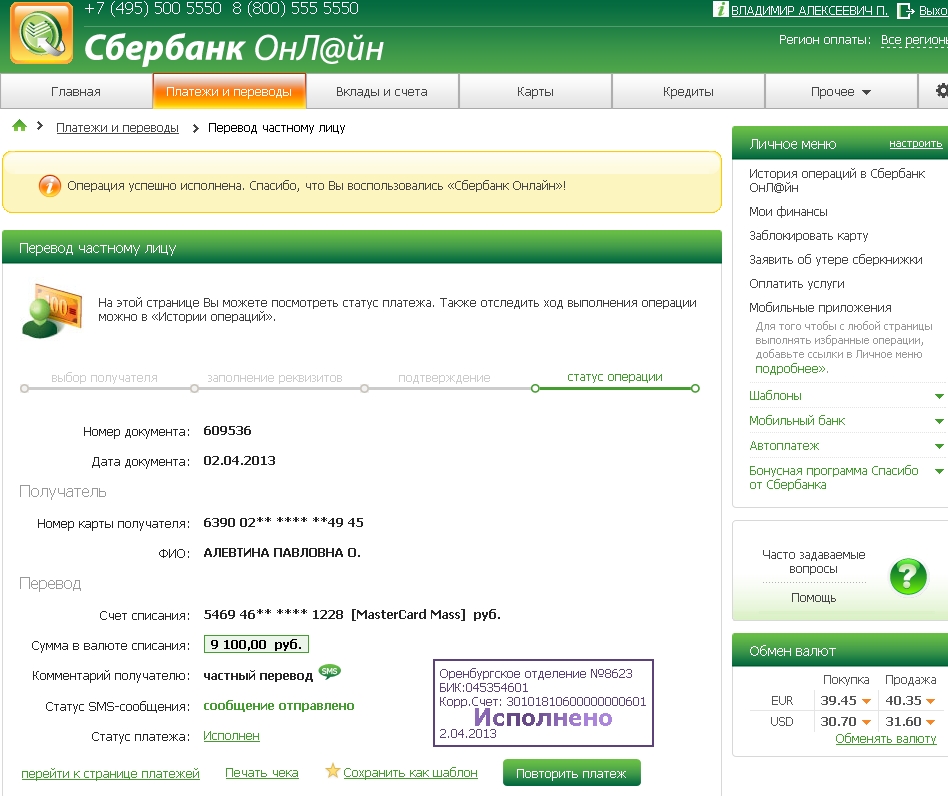Open the Главная tab

click(76, 92)
